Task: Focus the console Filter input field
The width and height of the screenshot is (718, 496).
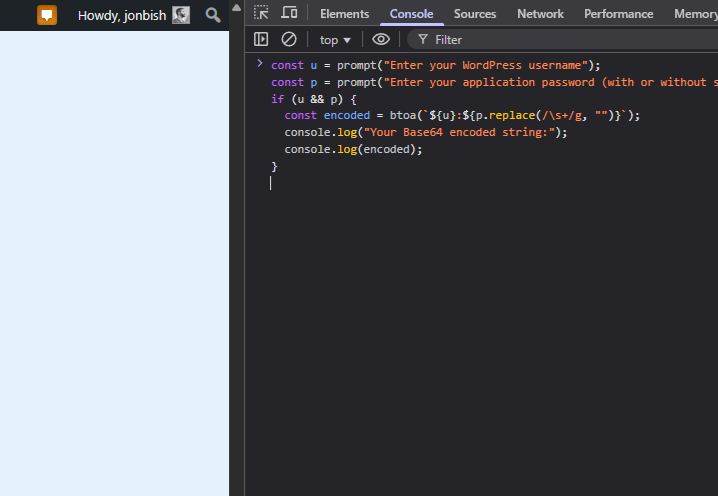Action: (x=563, y=40)
